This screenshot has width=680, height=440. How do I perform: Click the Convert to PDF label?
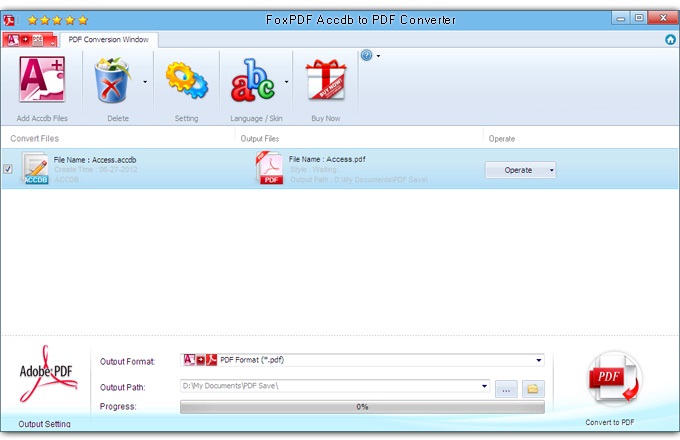(610, 422)
